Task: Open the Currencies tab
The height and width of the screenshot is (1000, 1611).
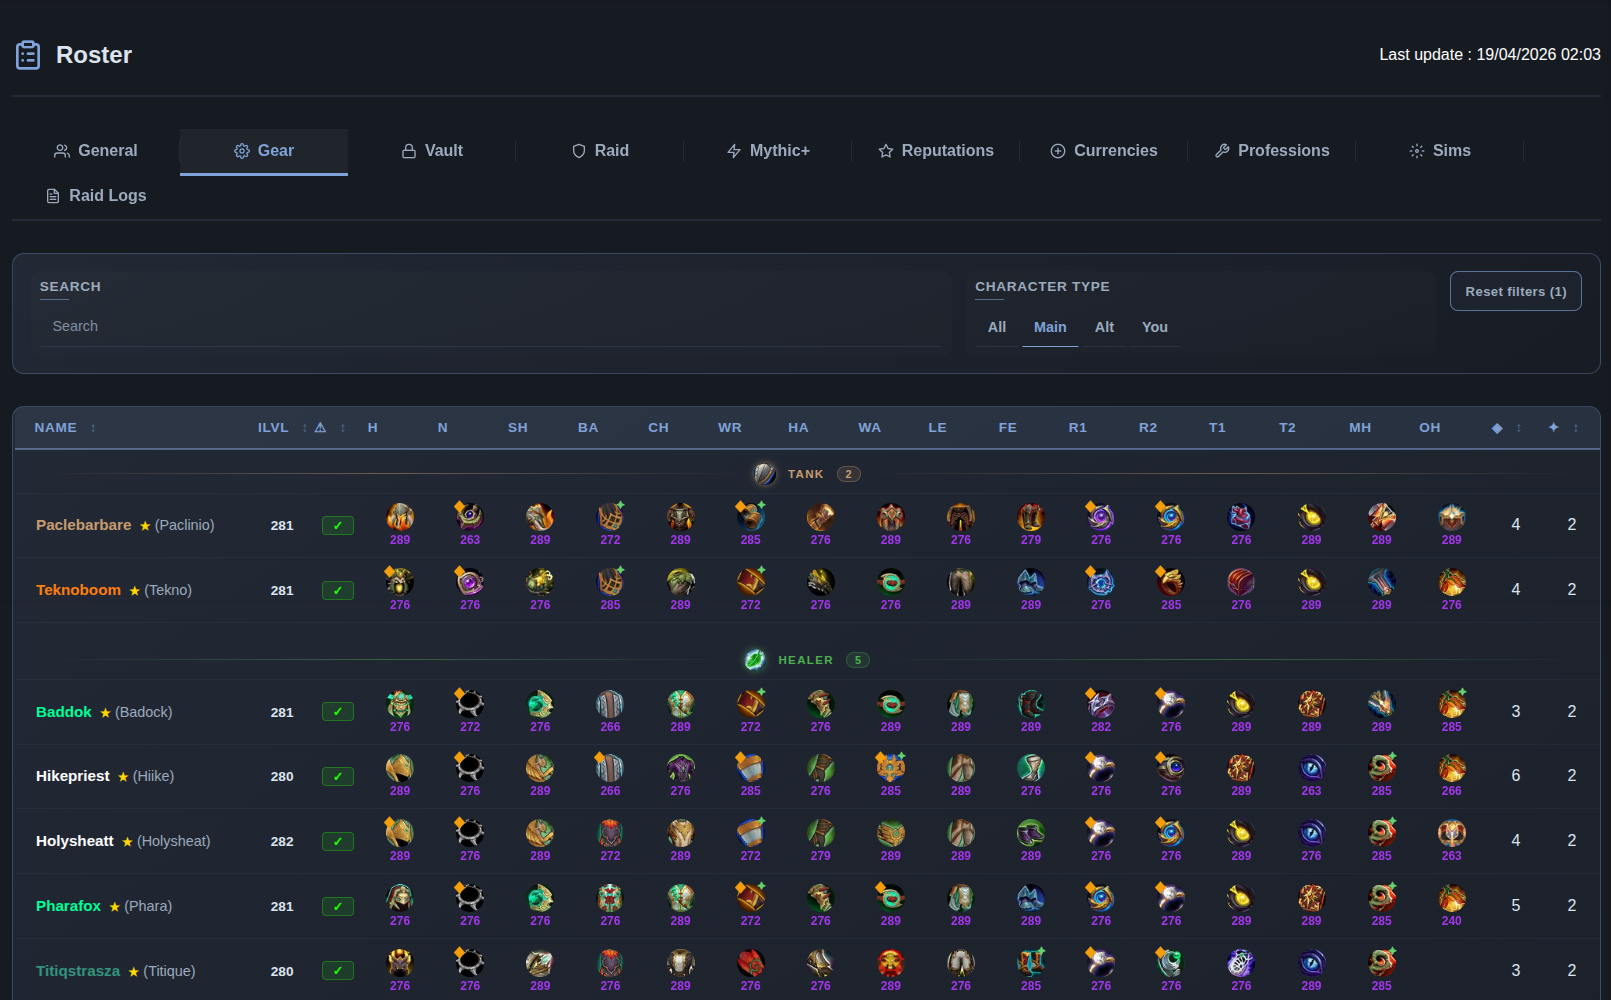Action: tap(1104, 151)
